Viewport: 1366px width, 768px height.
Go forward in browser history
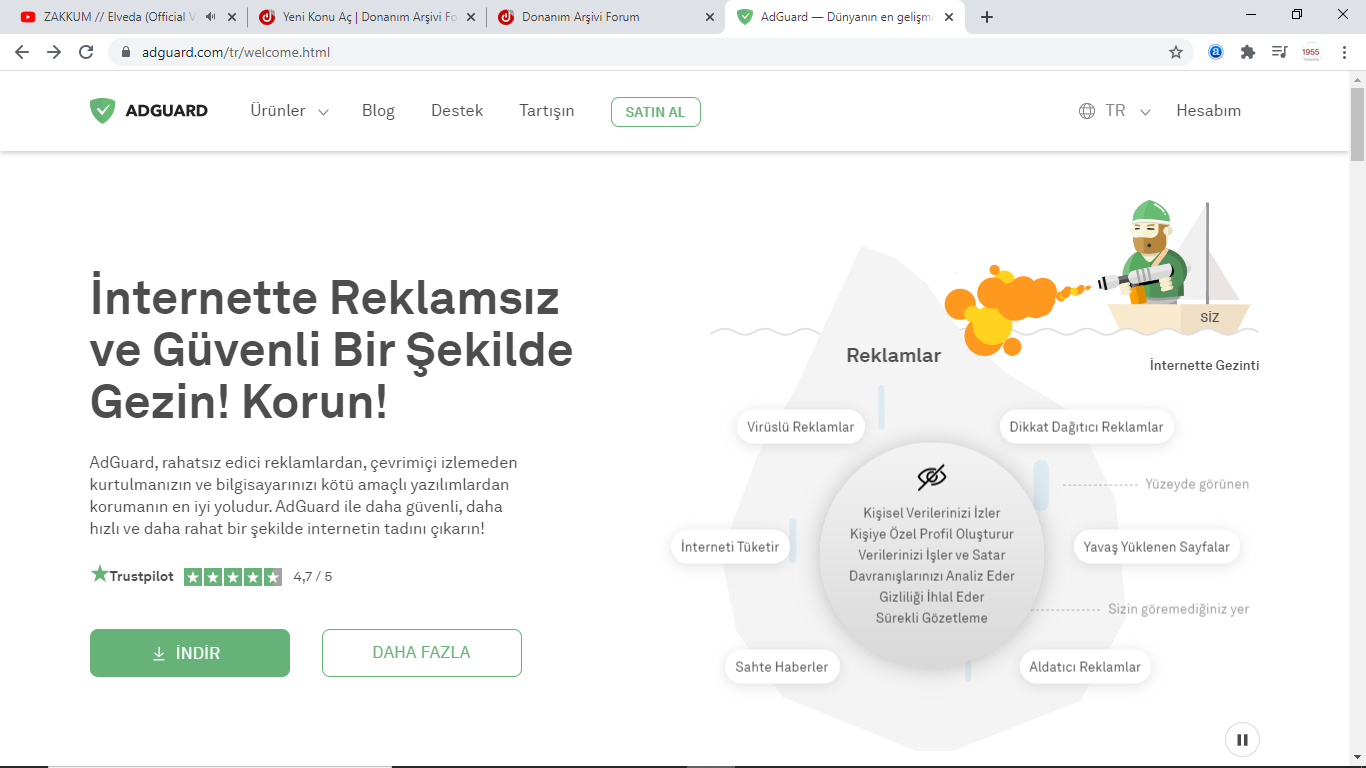tap(54, 52)
